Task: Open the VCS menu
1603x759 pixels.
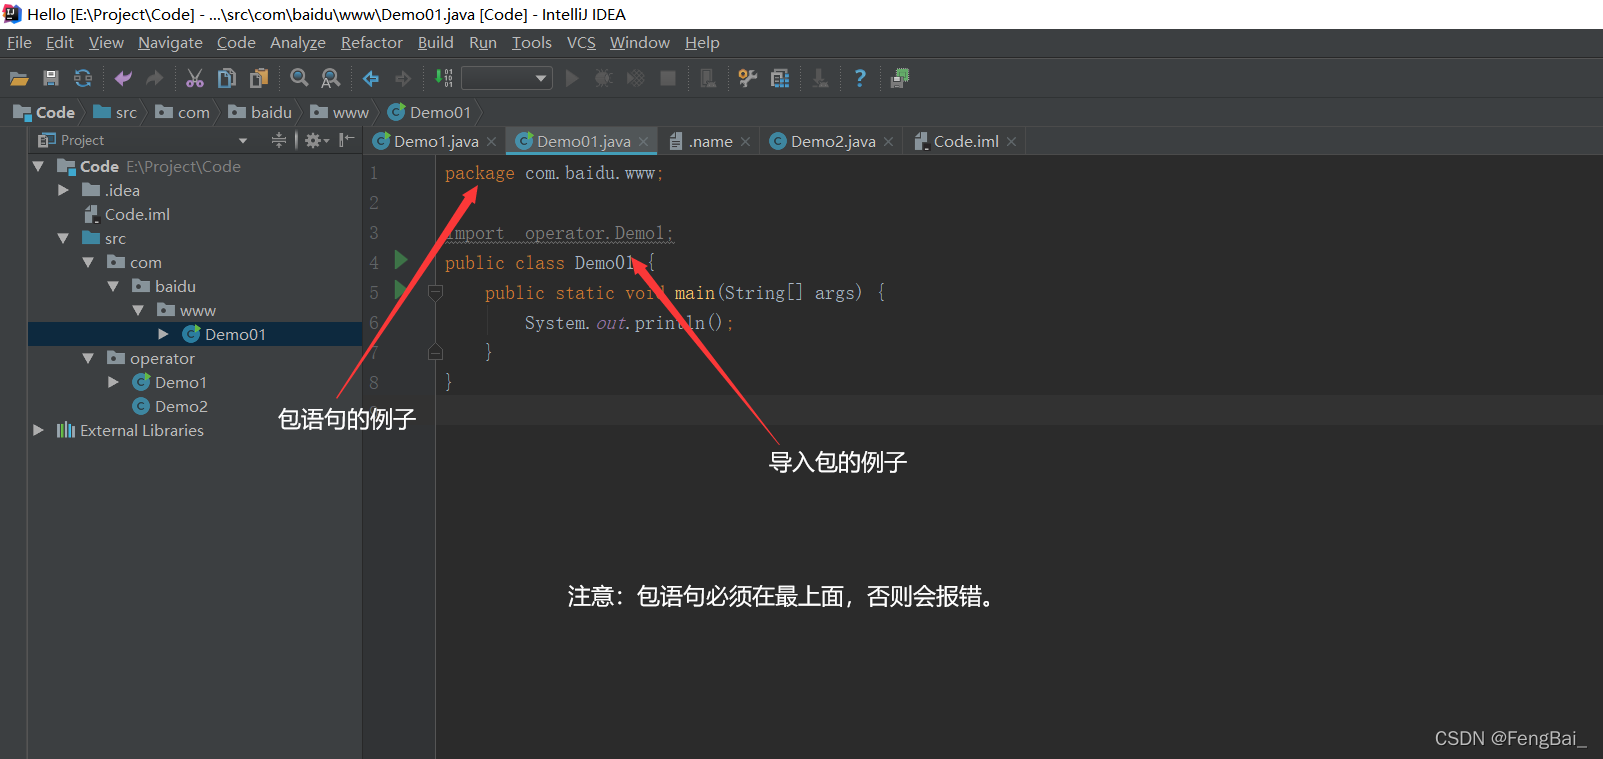Action: [581, 43]
